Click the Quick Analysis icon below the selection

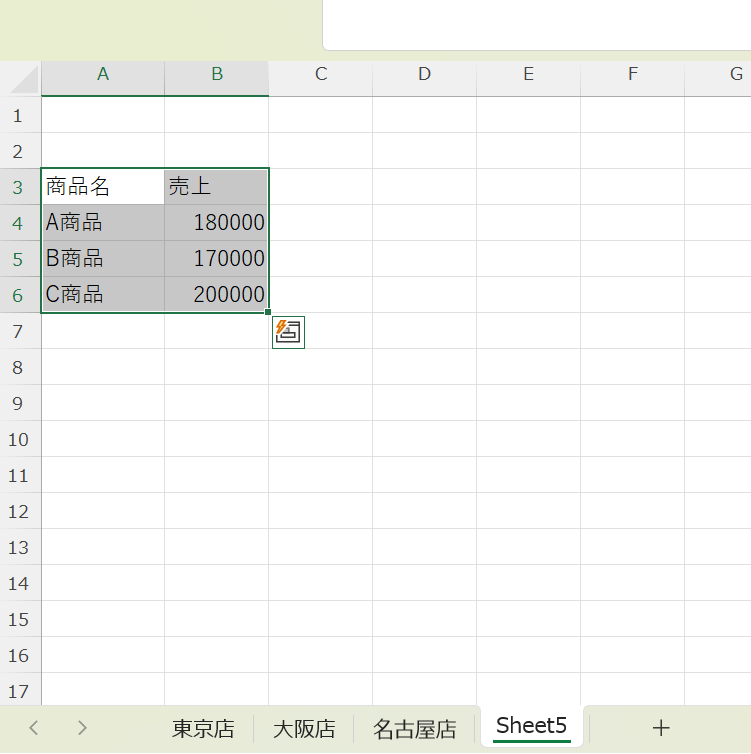click(288, 333)
